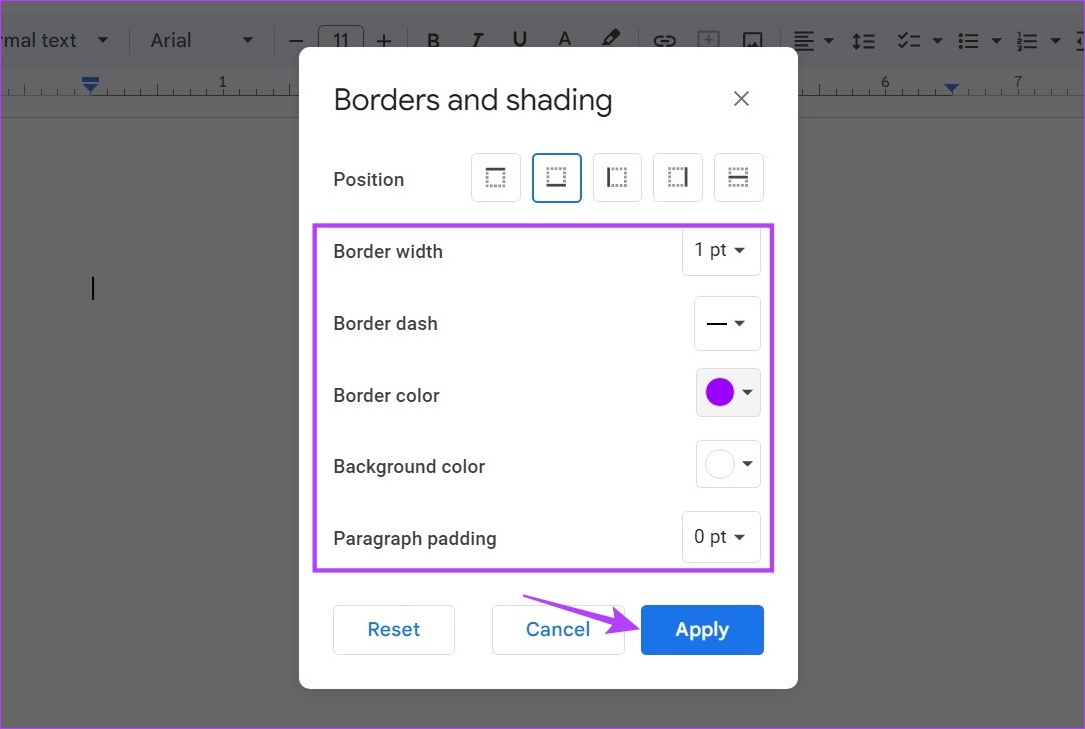Open the Border width dropdown
The width and height of the screenshot is (1085, 729).
(x=721, y=250)
